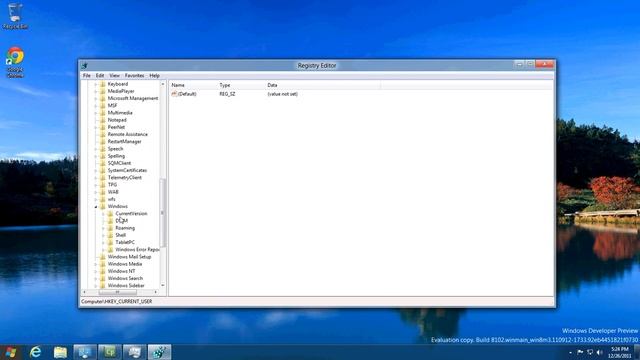Click the tree horizontal scroll right arrow
Viewport: 640px width, 360px height.
[x=156, y=292]
